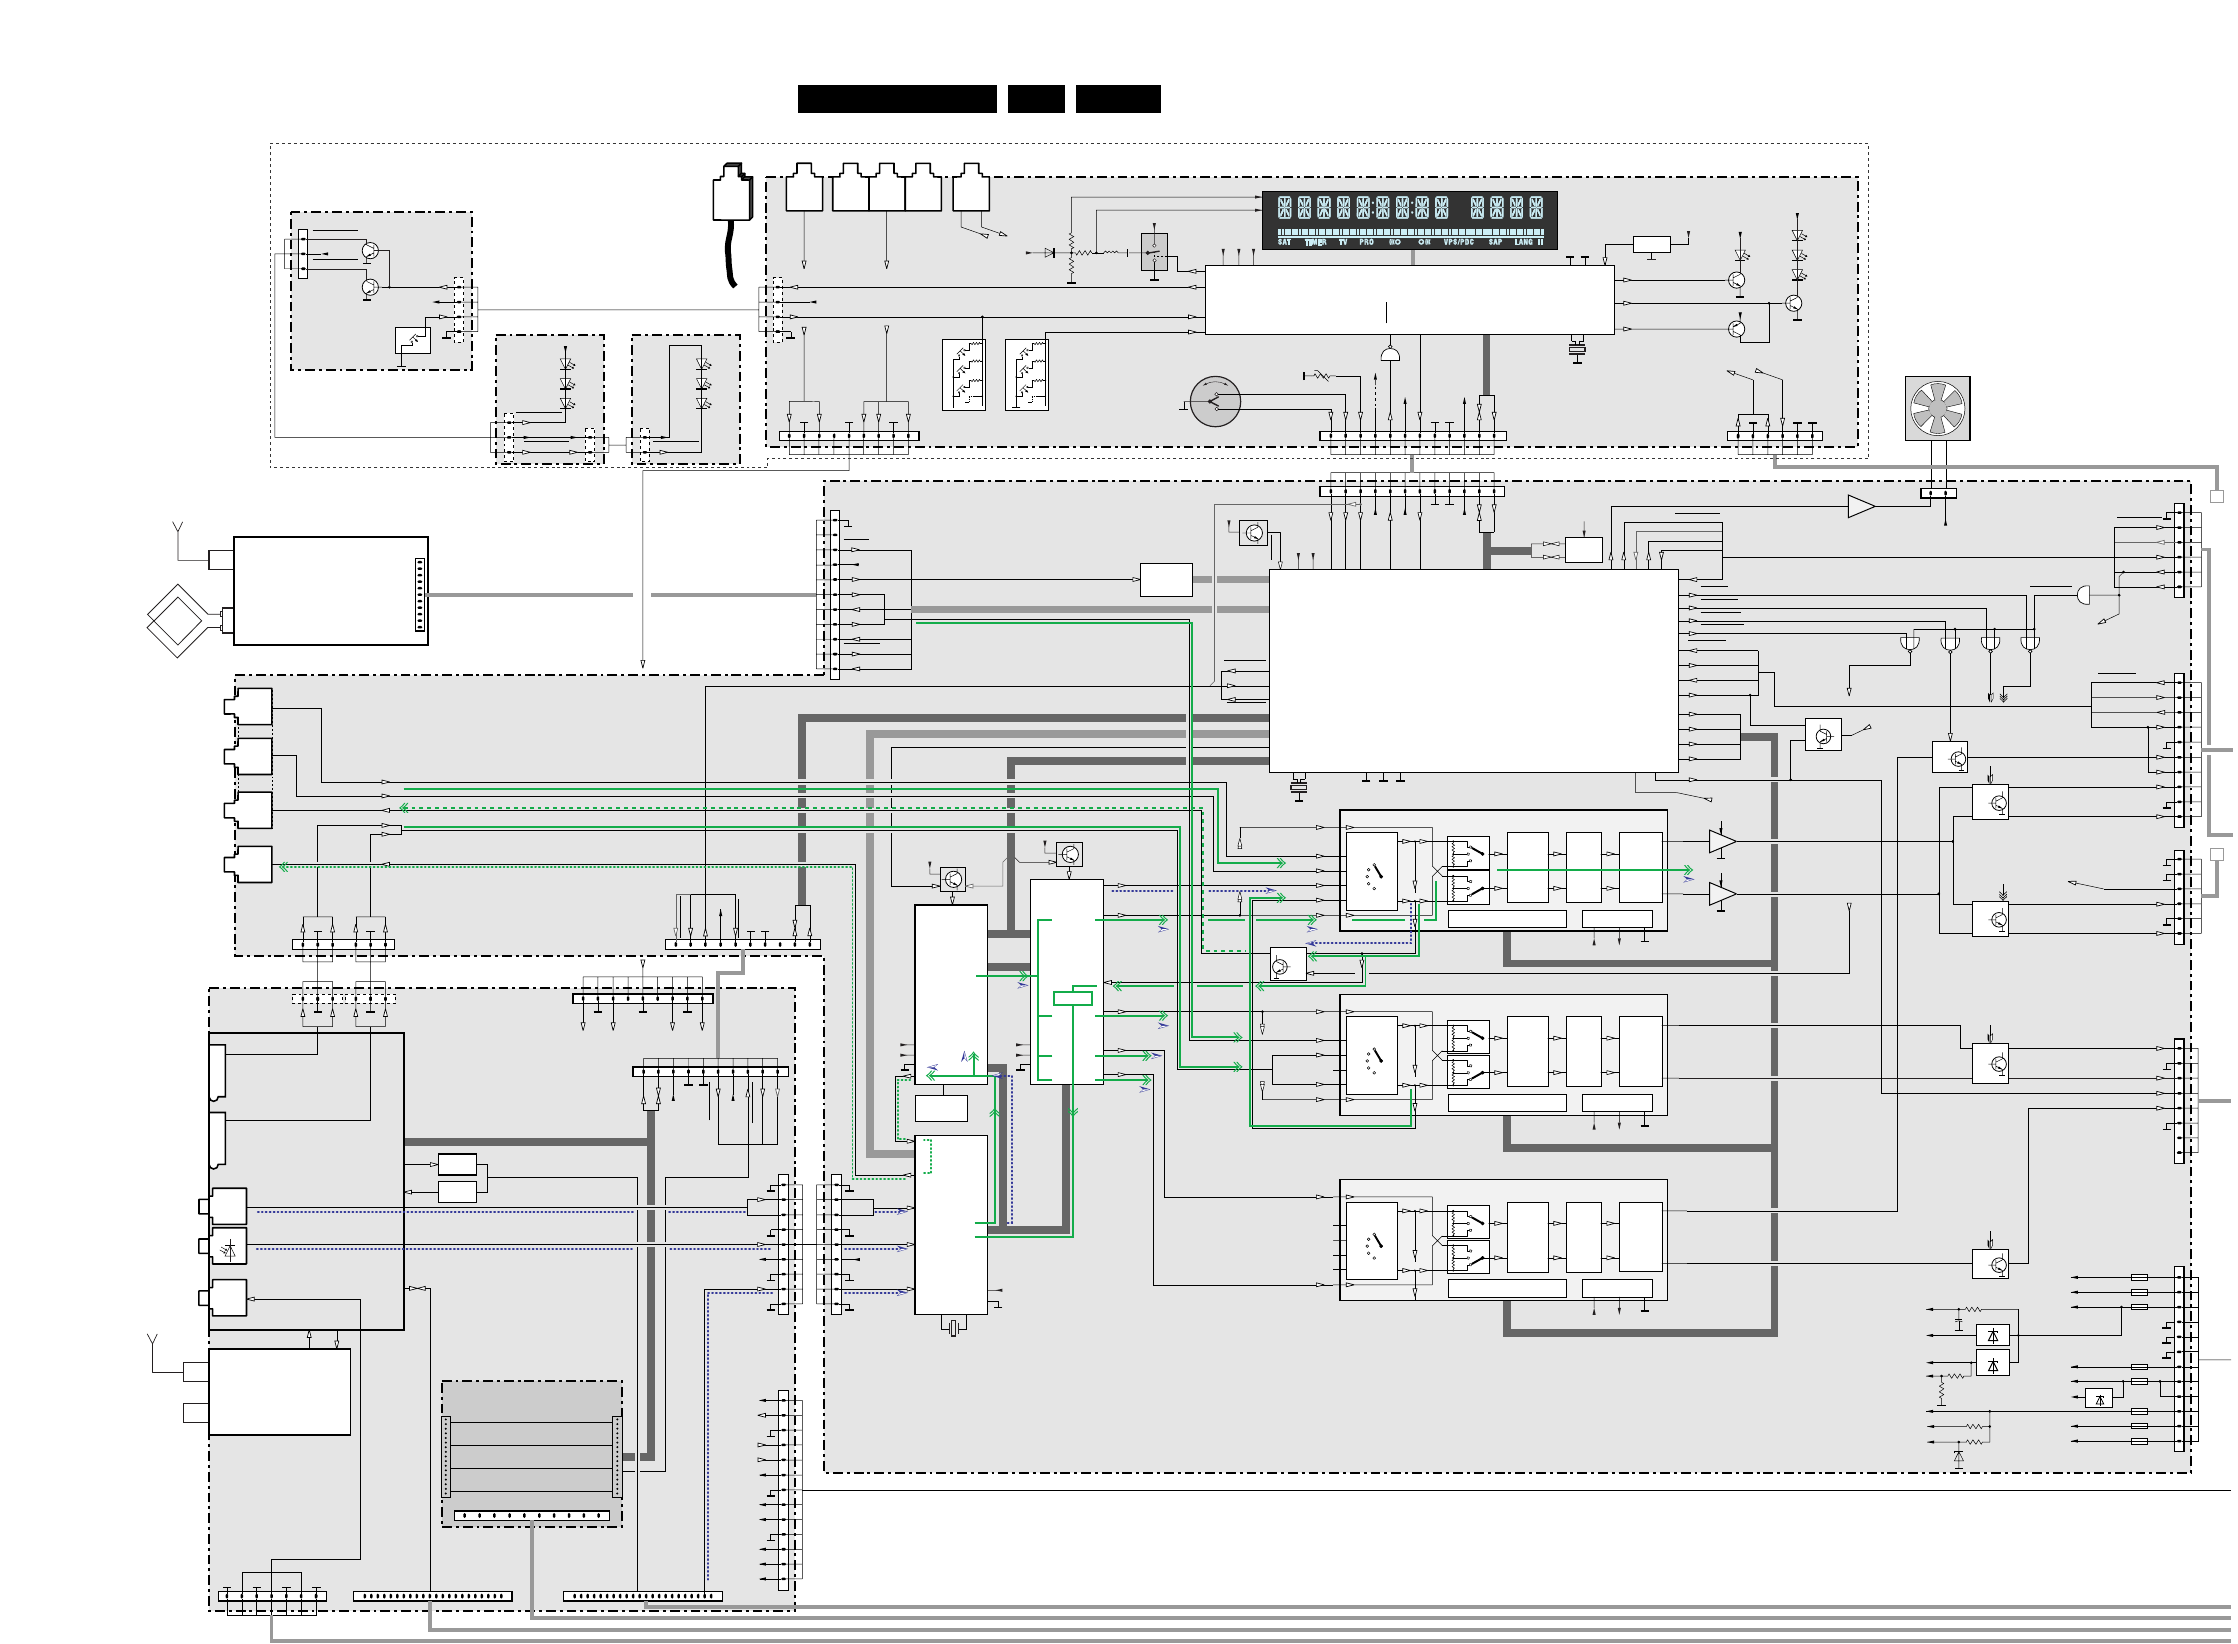This screenshot has height=1644, width=2238.
Task: Click the gray relay switch box beside the display
Action: click(x=1154, y=252)
